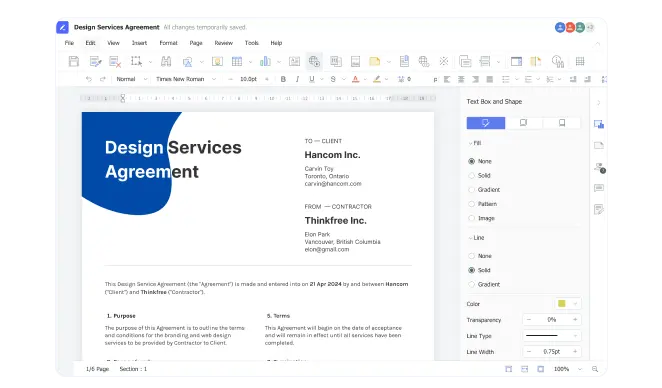Open the 100% zoom level dropdown

(580, 369)
